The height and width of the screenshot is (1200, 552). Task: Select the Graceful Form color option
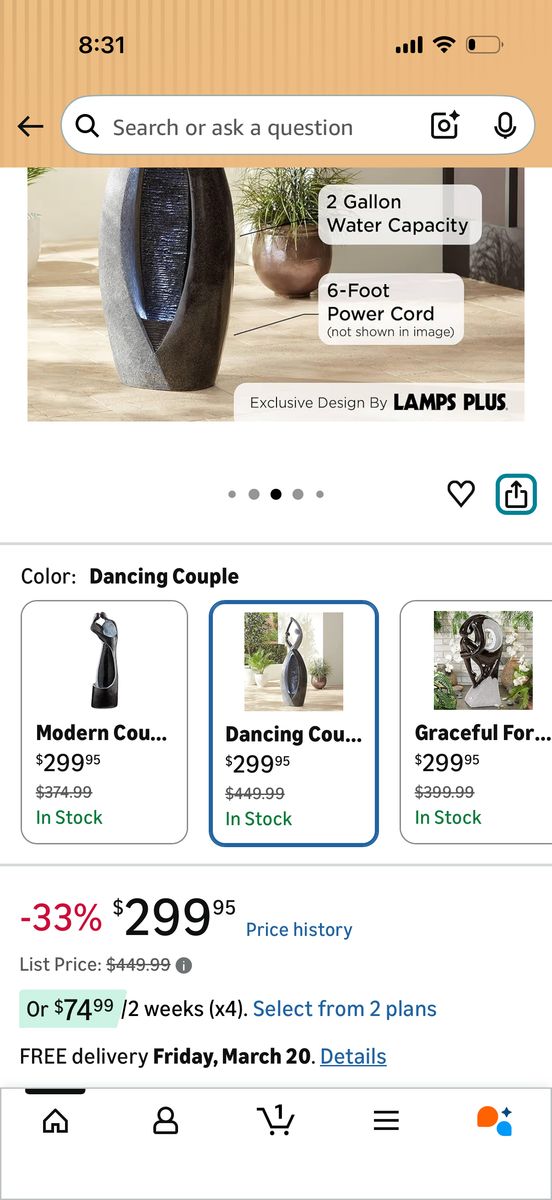pos(476,722)
